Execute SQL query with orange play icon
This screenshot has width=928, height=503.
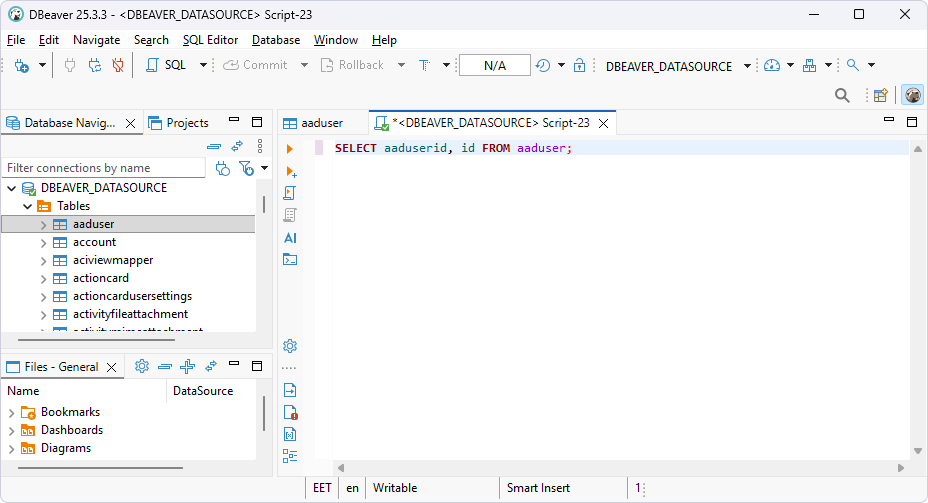coord(290,149)
